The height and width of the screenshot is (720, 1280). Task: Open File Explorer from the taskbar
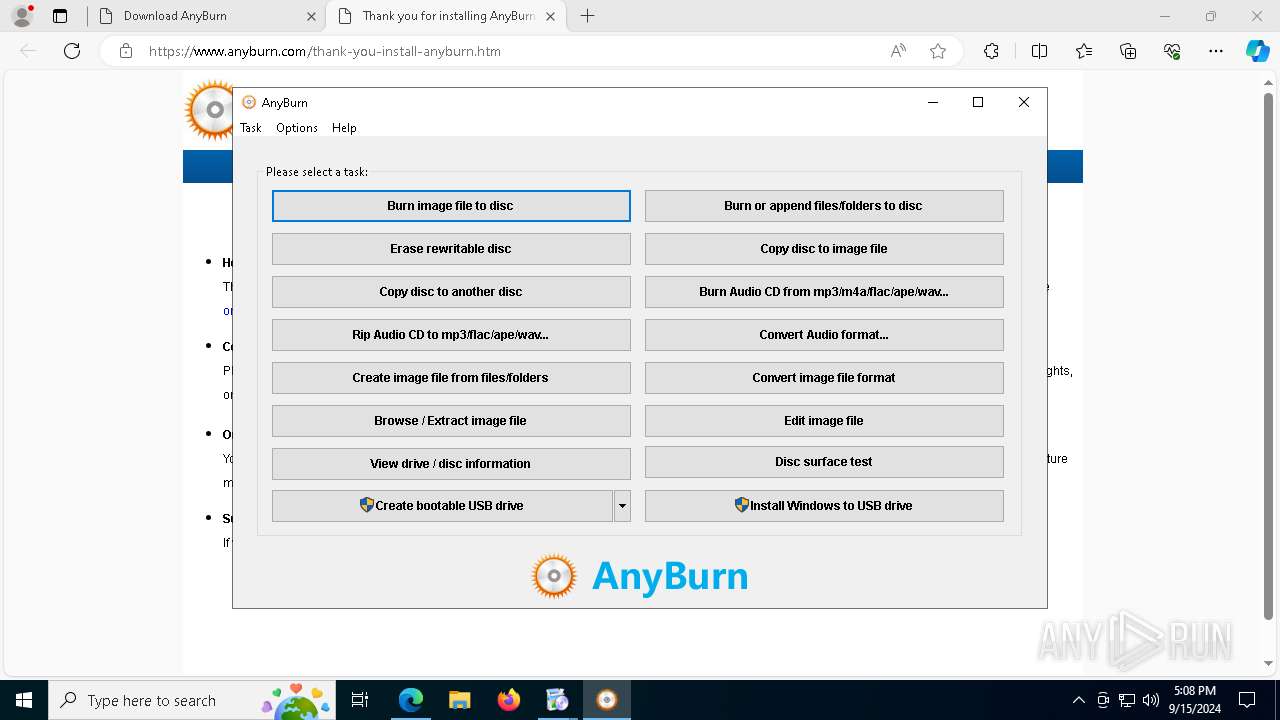[x=459, y=700]
